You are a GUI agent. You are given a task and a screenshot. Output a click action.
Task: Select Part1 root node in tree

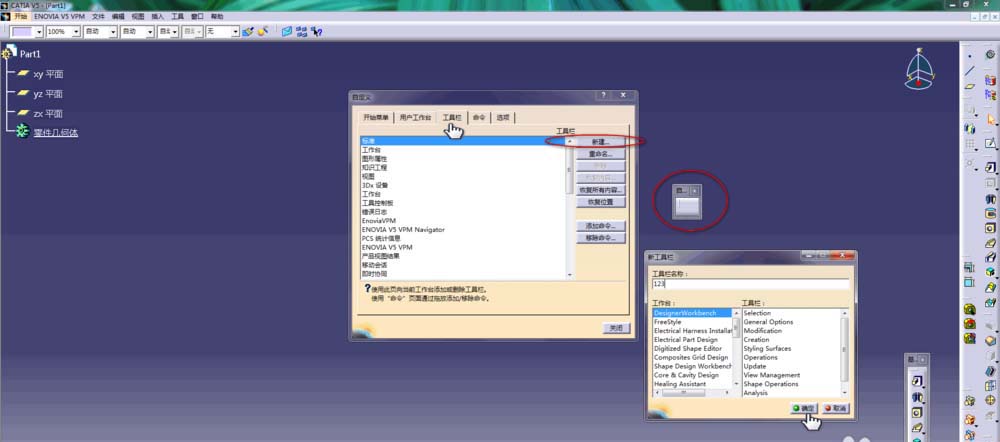click(30, 54)
